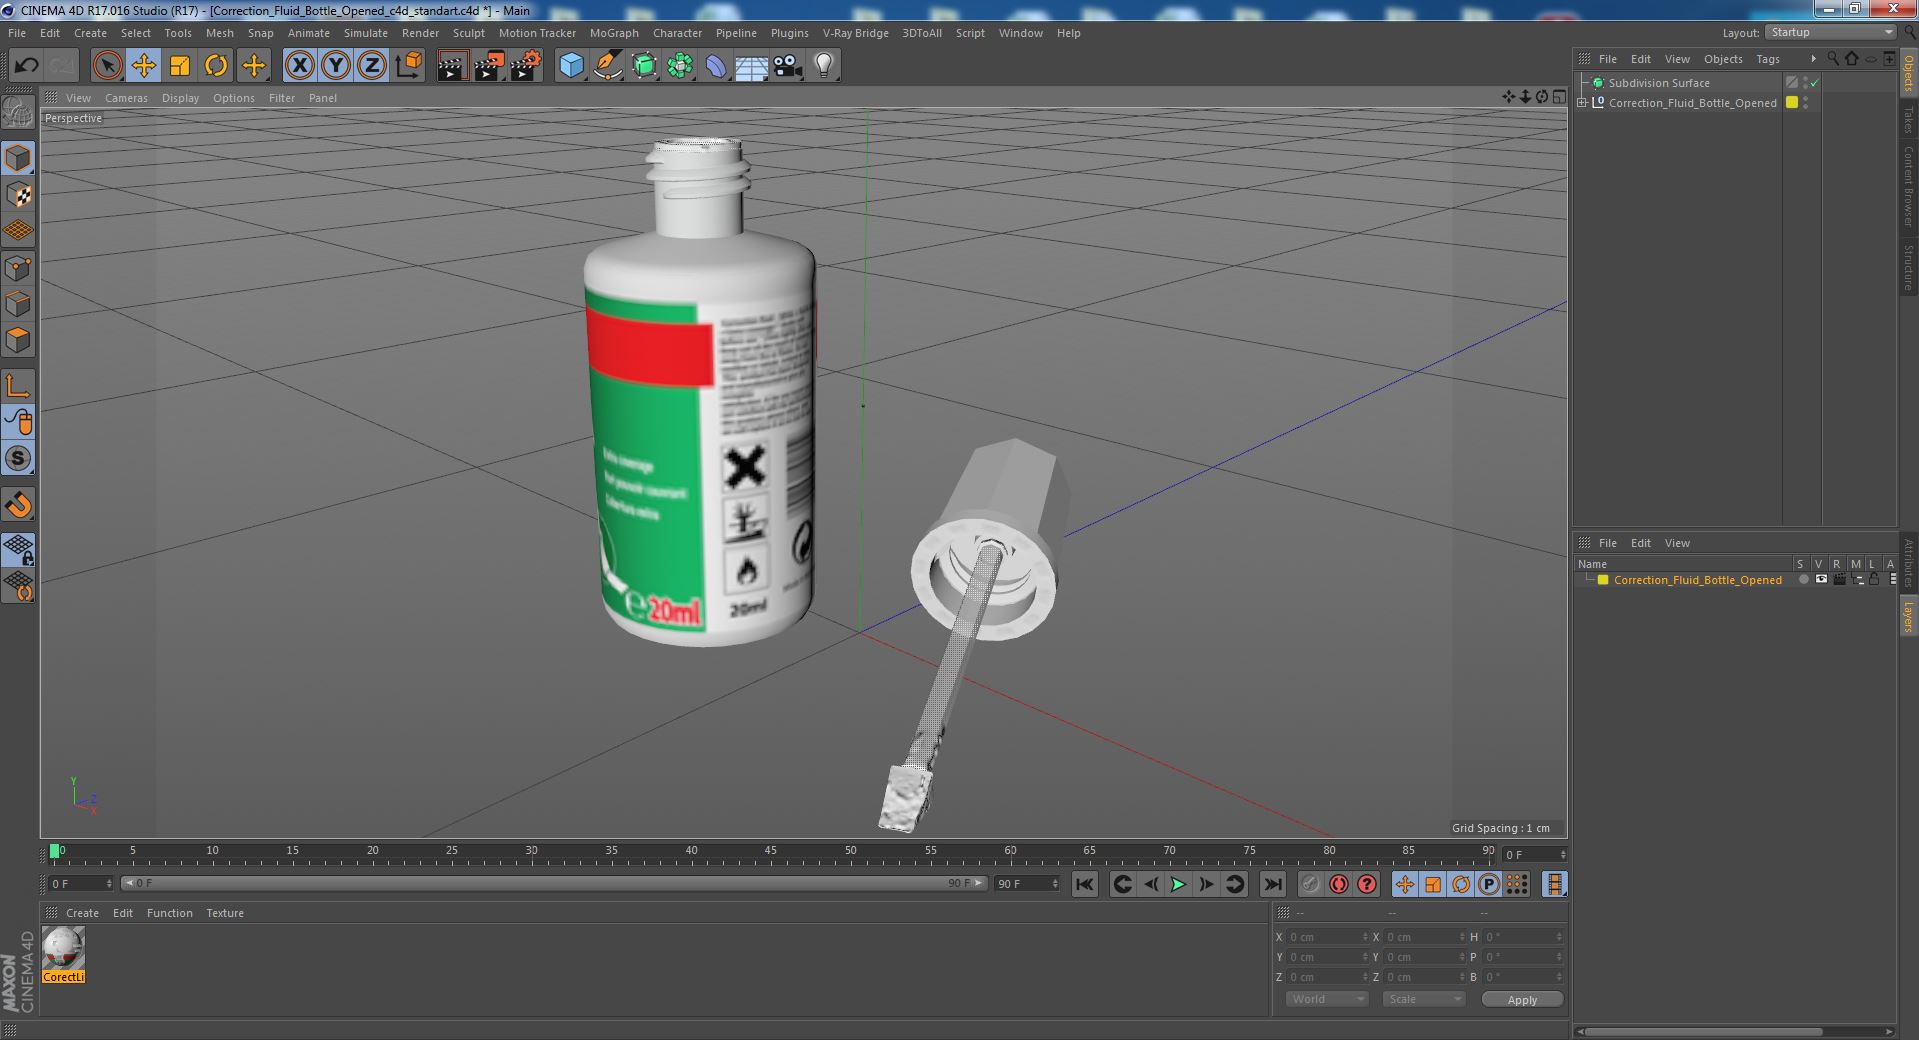The image size is (1919, 1040).
Task: Select the CorectLi material thumbnail
Action: (63, 954)
